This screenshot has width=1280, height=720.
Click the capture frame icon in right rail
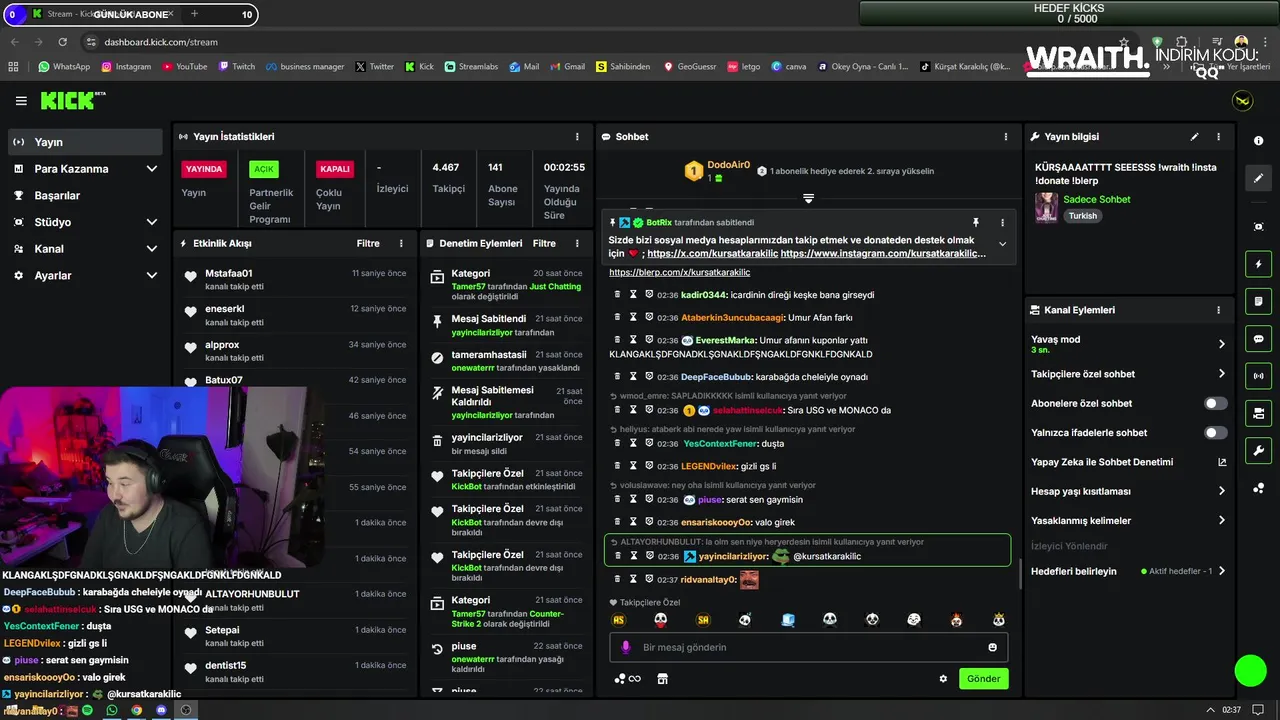(x=1258, y=227)
